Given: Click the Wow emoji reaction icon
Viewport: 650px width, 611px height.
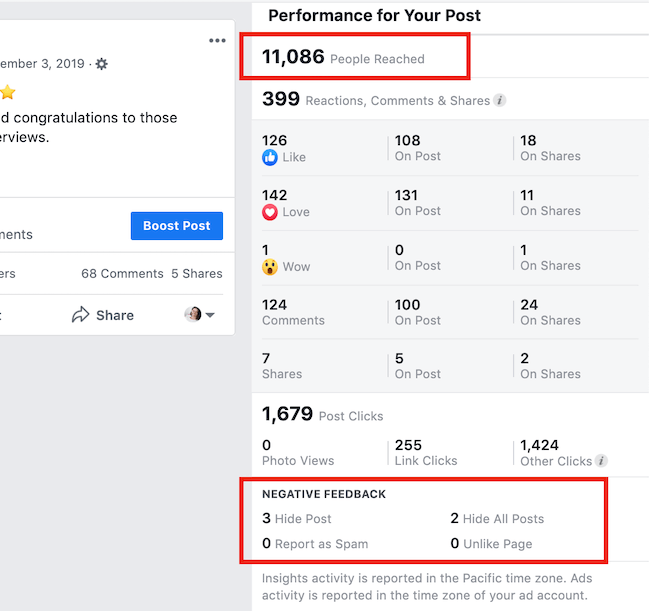Looking at the screenshot, I should pos(270,267).
